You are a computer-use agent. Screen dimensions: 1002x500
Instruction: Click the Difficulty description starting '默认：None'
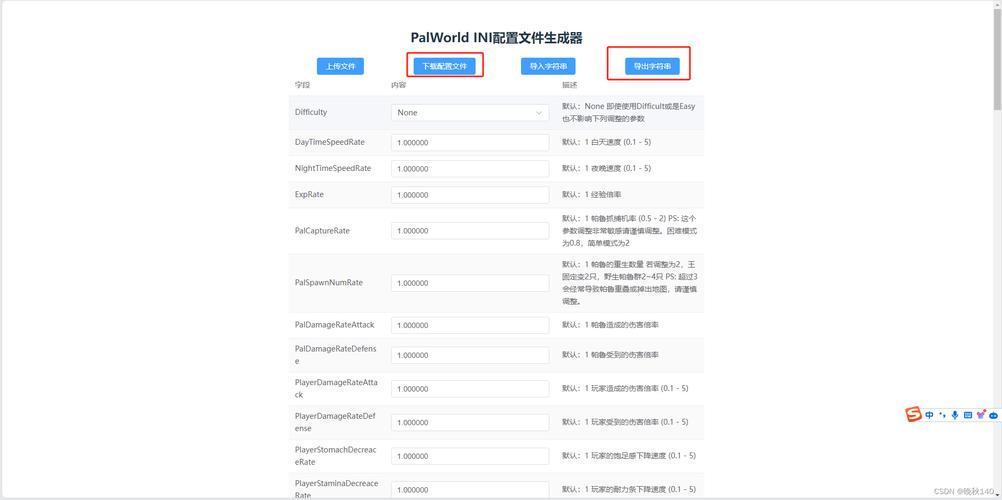[629, 113]
